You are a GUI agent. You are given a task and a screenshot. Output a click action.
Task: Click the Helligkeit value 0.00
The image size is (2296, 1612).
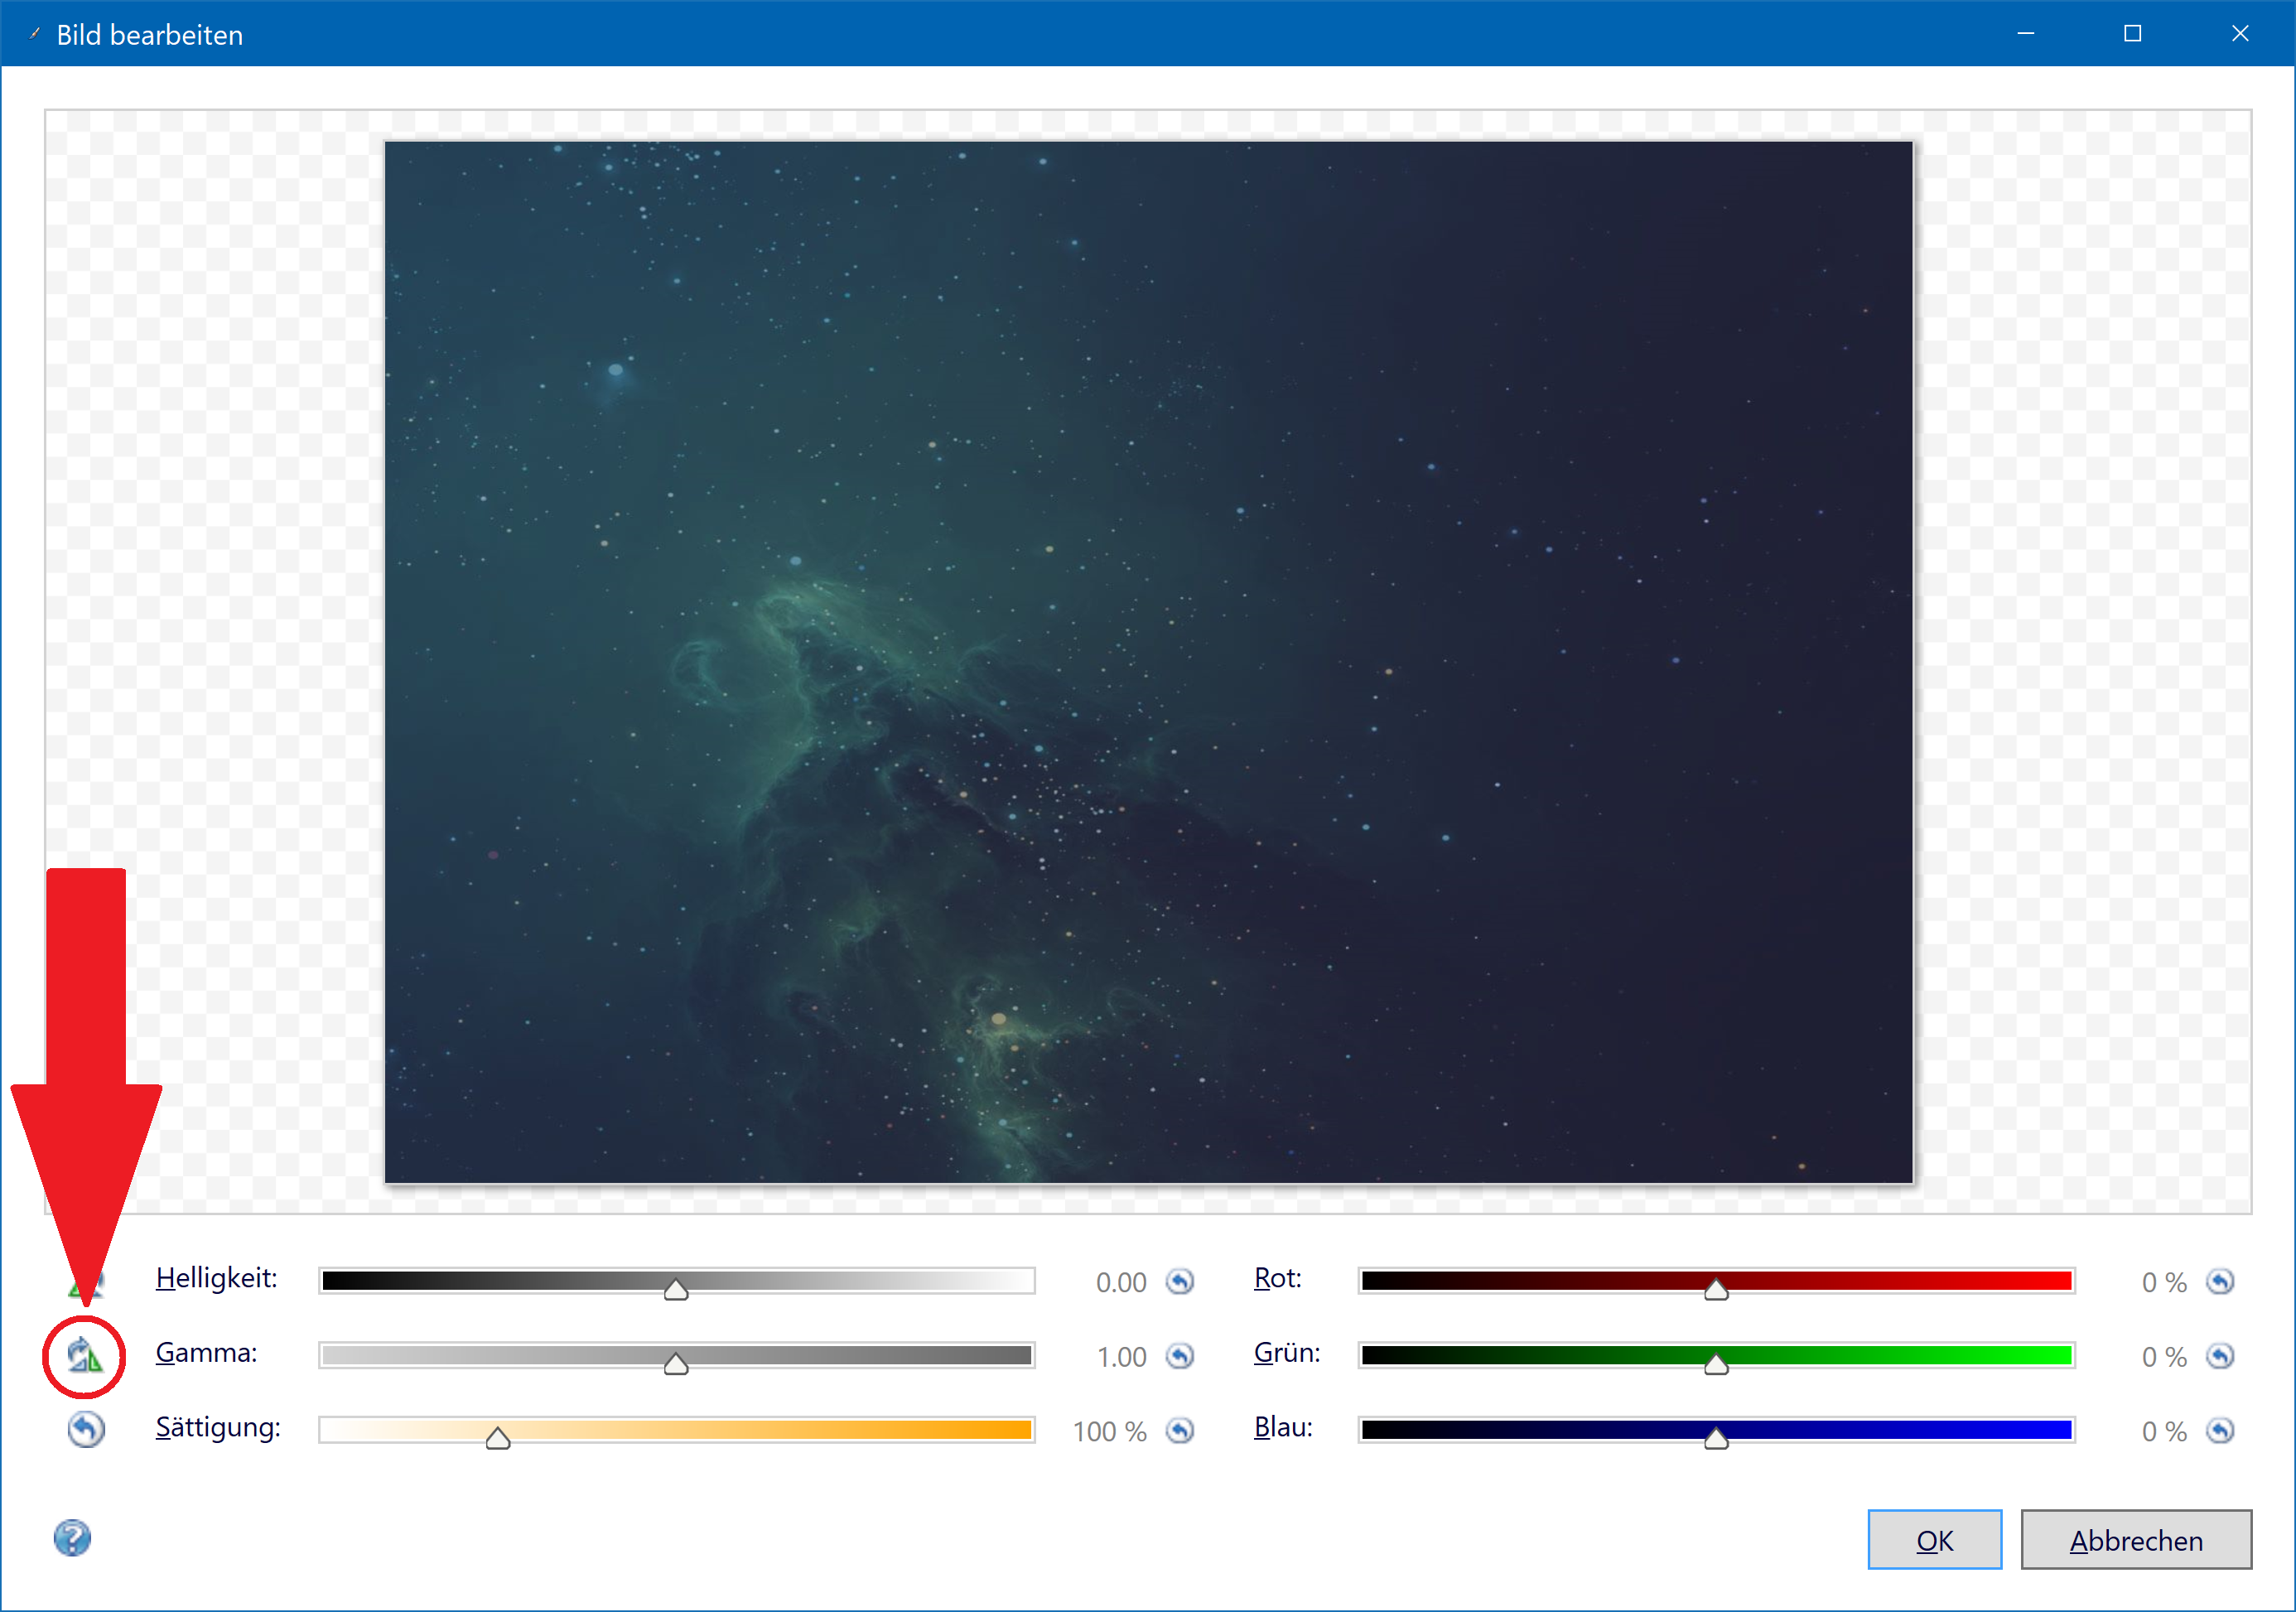1121,1283
